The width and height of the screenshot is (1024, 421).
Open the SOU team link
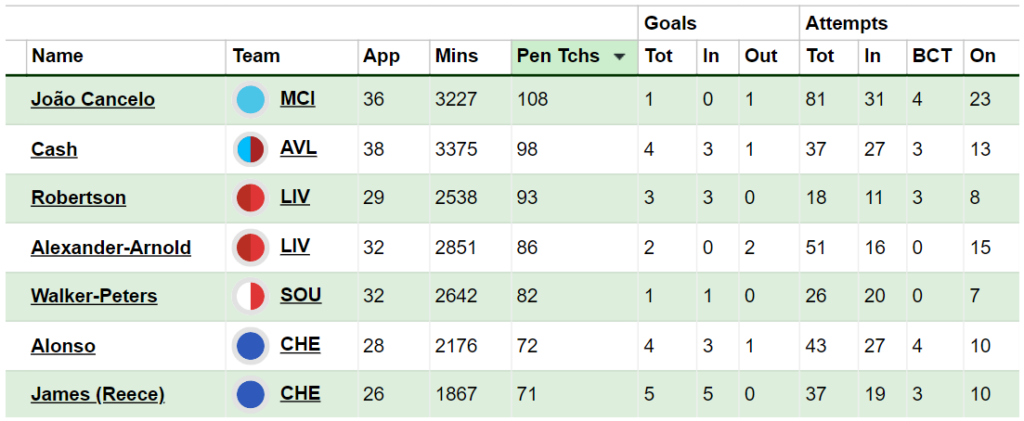(x=301, y=296)
